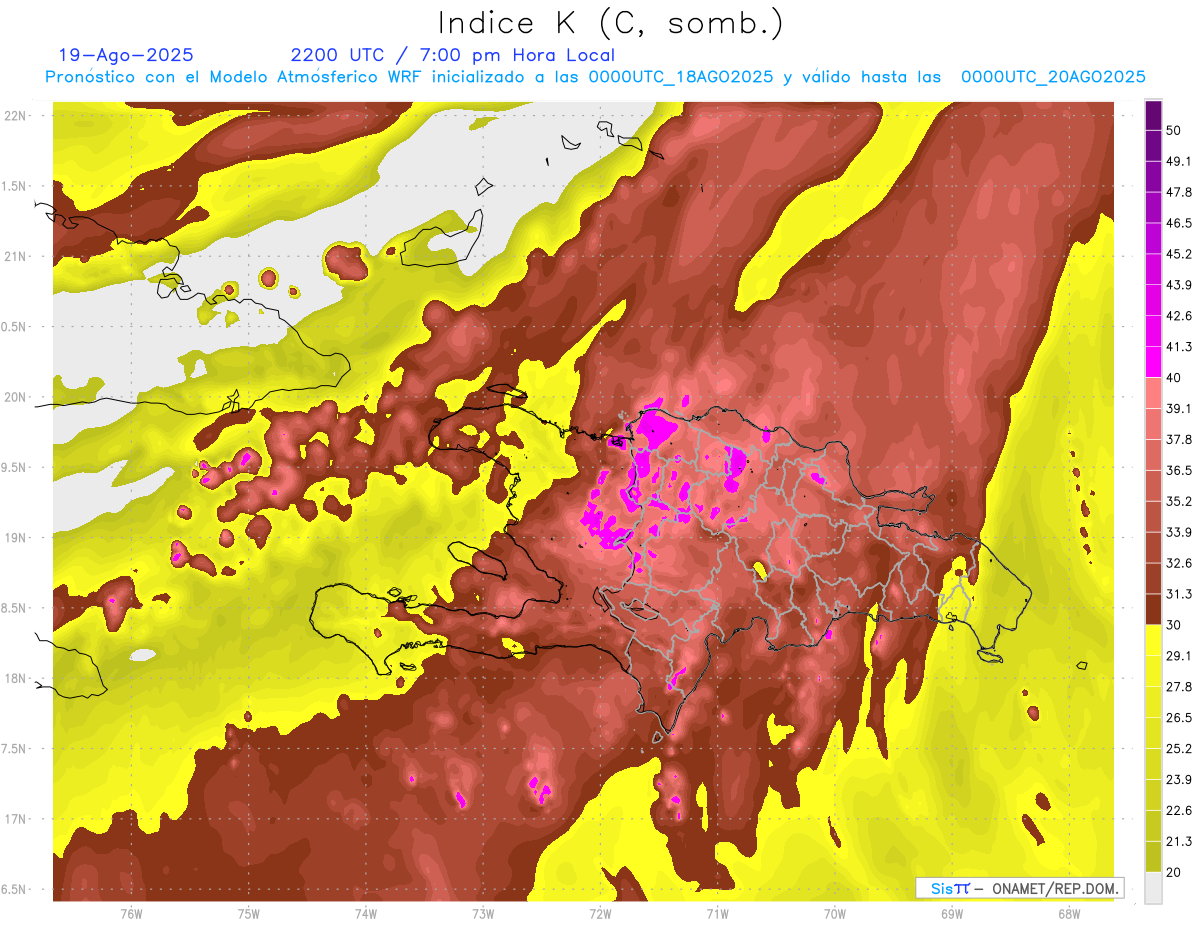Screen dimensions: 1200x927
Task: Click the 'ONAMET/REP.DOM.' credit label
Action: pos(1054,888)
